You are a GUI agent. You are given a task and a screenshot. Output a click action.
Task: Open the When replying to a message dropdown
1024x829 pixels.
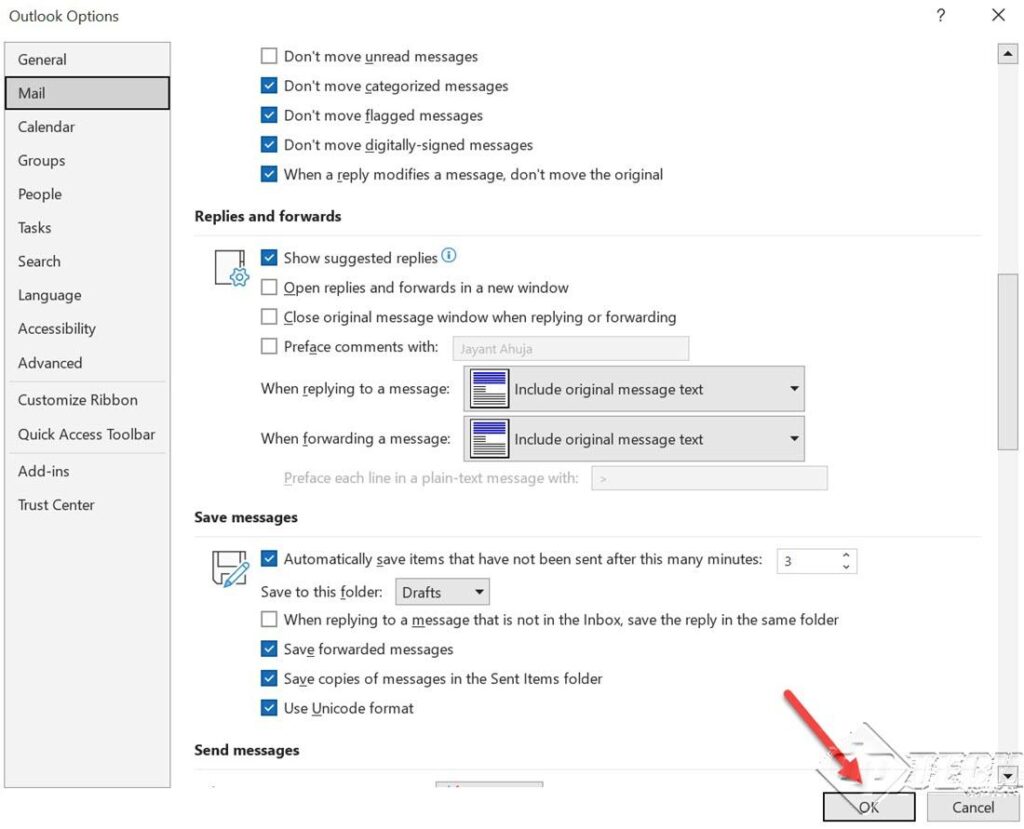coord(793,388)
